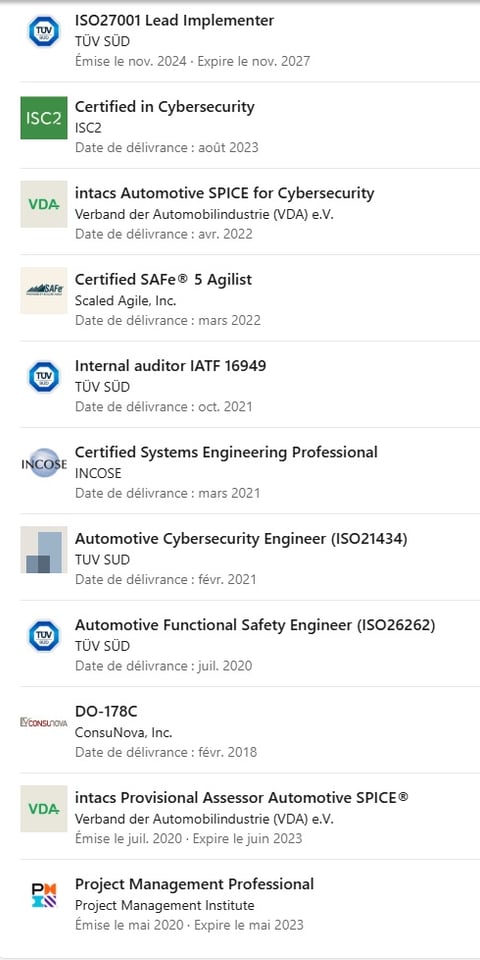The width and height of the screenshot is (480, 960).
Task: Click the green ISC2 logo
Action: click(x=43, y=118)
